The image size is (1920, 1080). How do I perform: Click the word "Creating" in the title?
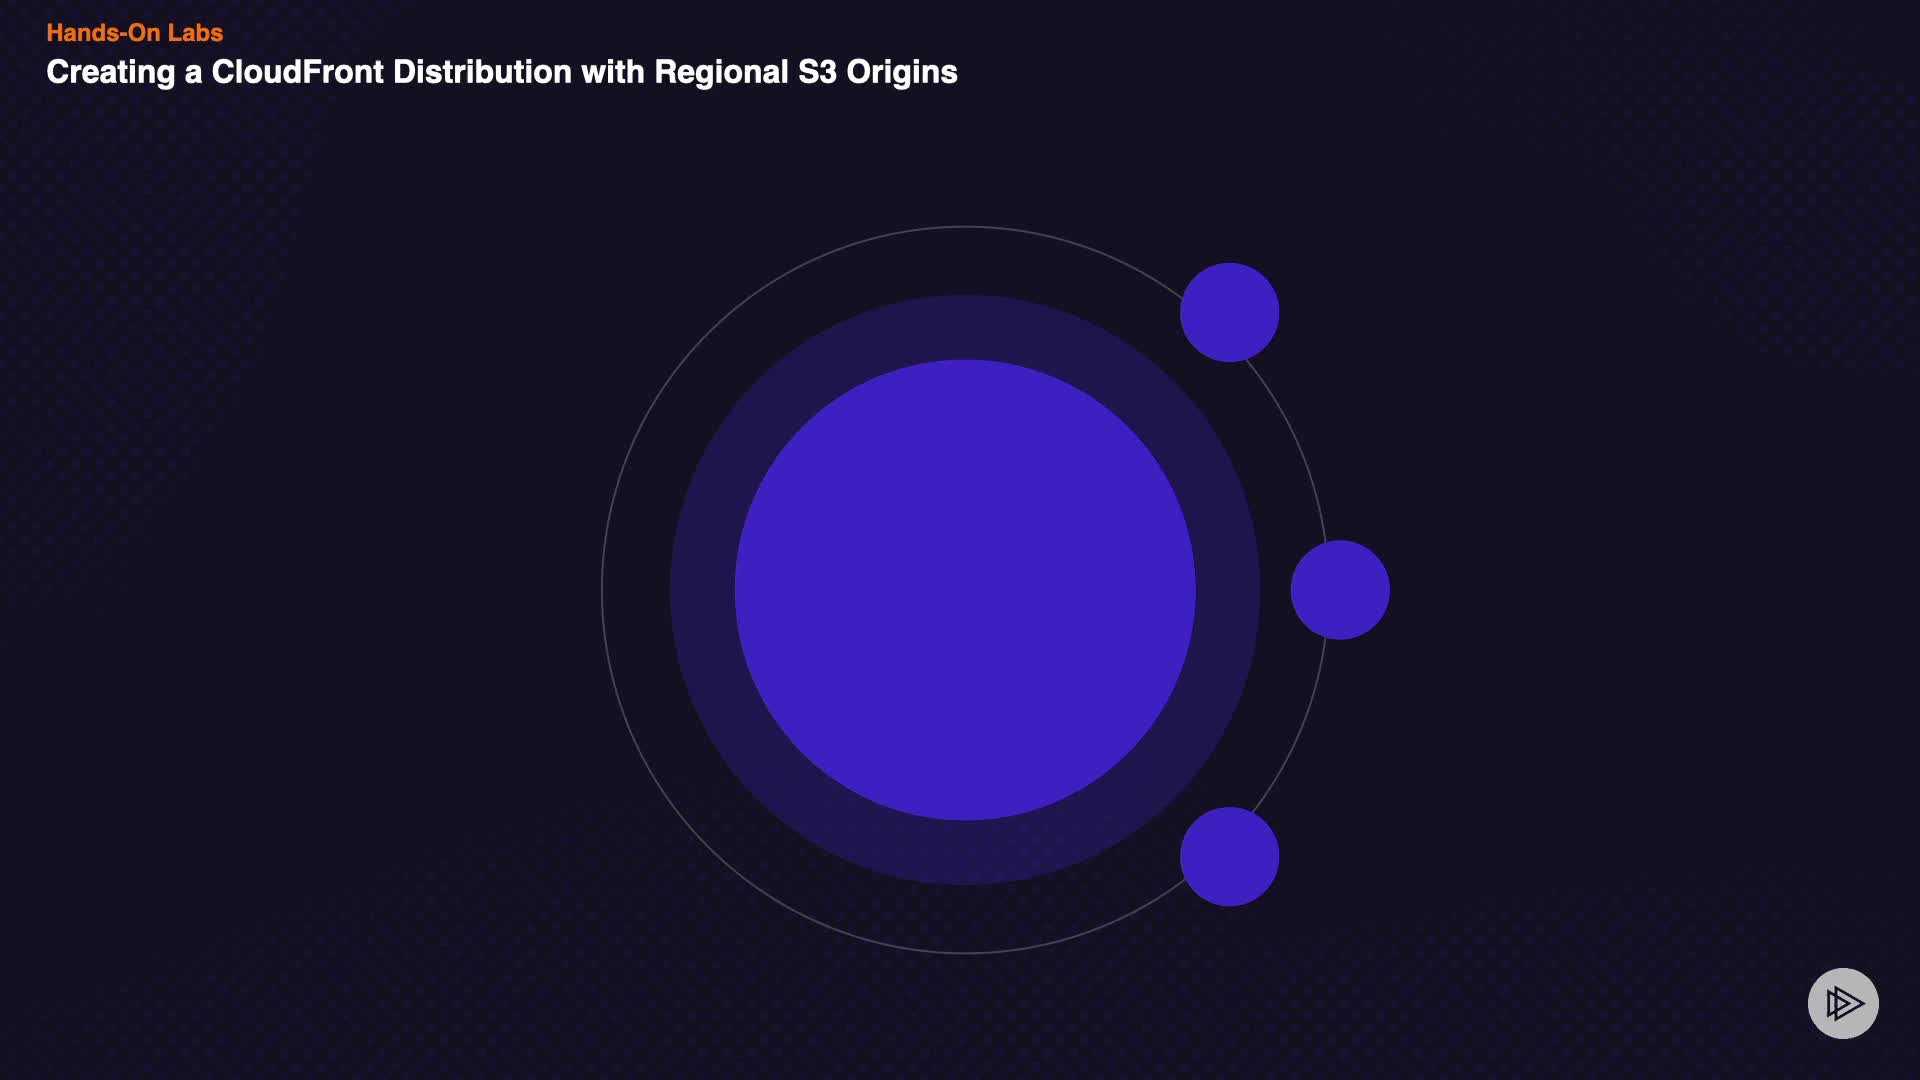click(110, 72)
